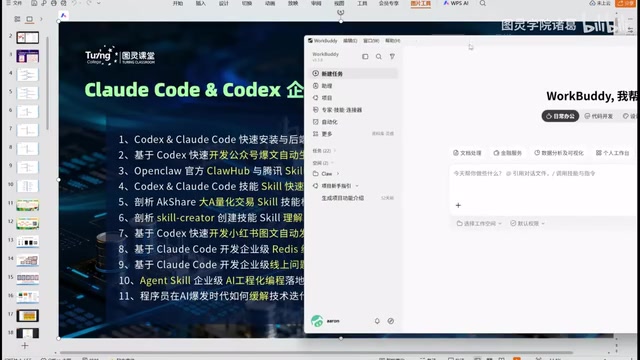Select the 日常办公 mode pill
640x360 pixels.
pyautogui.click(x=560, y=116)
